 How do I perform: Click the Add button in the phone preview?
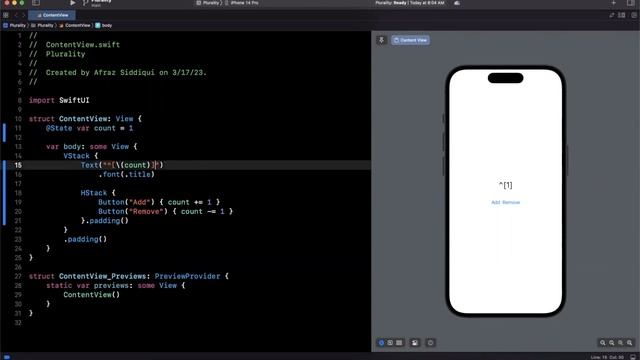(x=496, y=202)
